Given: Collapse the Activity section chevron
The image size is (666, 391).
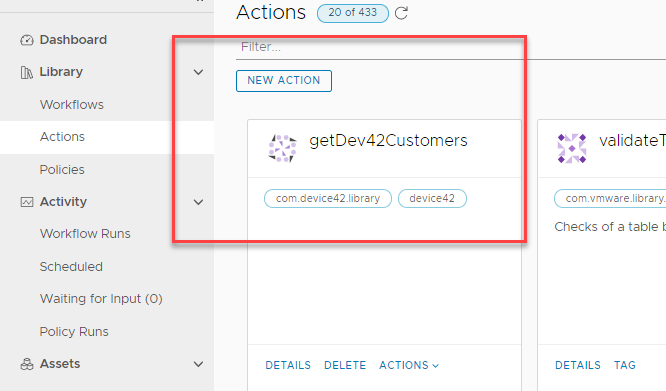Looking at the screenshot, I should [x=198, y=202].
